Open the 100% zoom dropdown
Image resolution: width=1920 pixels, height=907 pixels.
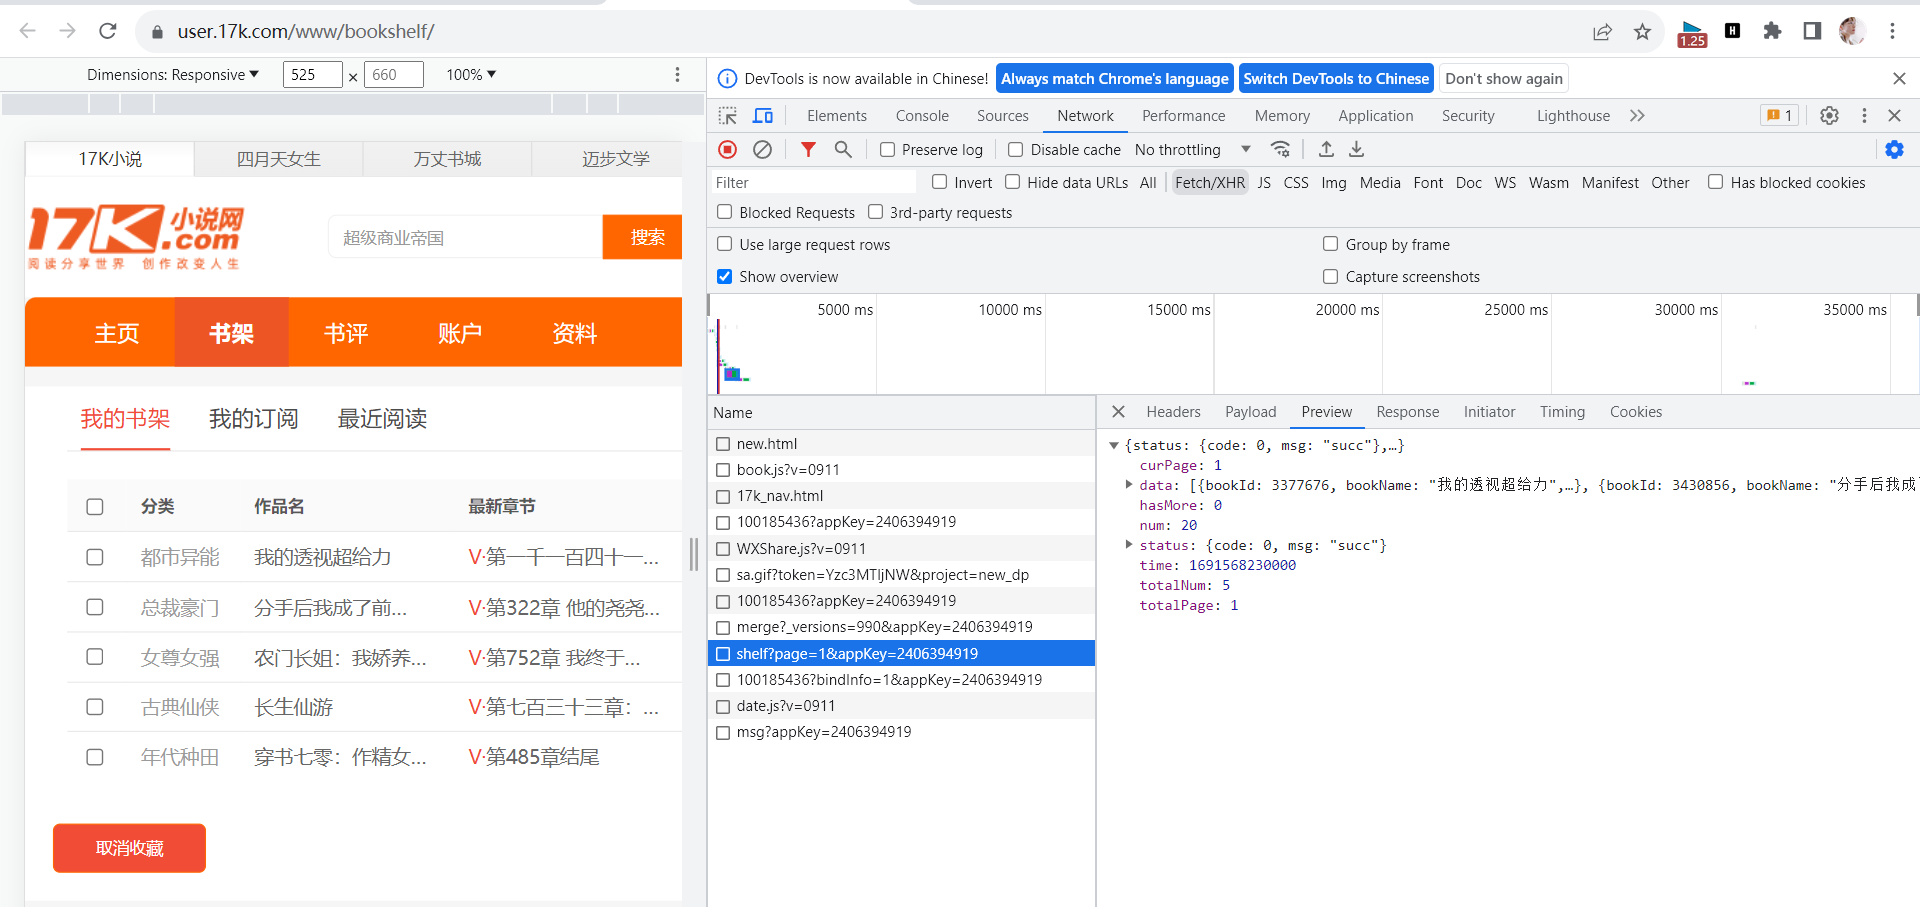pos(471,75)
